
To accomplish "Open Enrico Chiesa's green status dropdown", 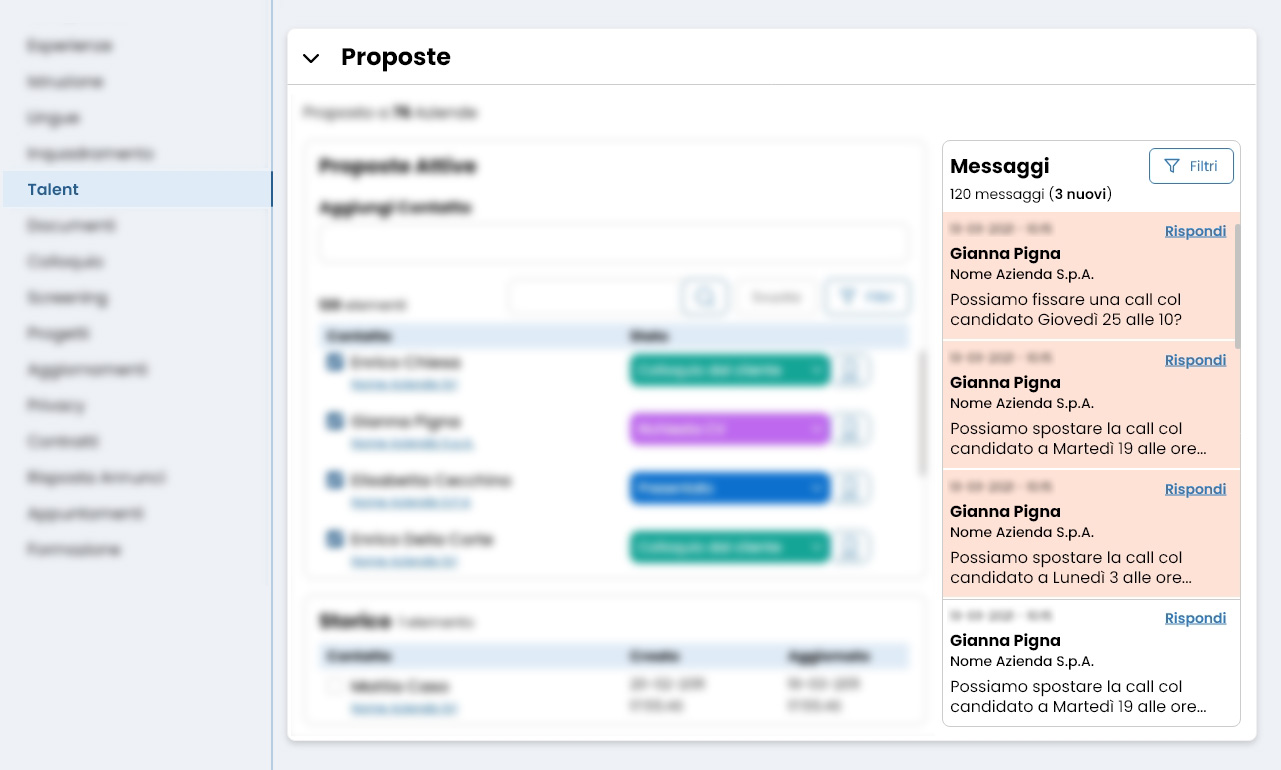I will pos(729,370).
